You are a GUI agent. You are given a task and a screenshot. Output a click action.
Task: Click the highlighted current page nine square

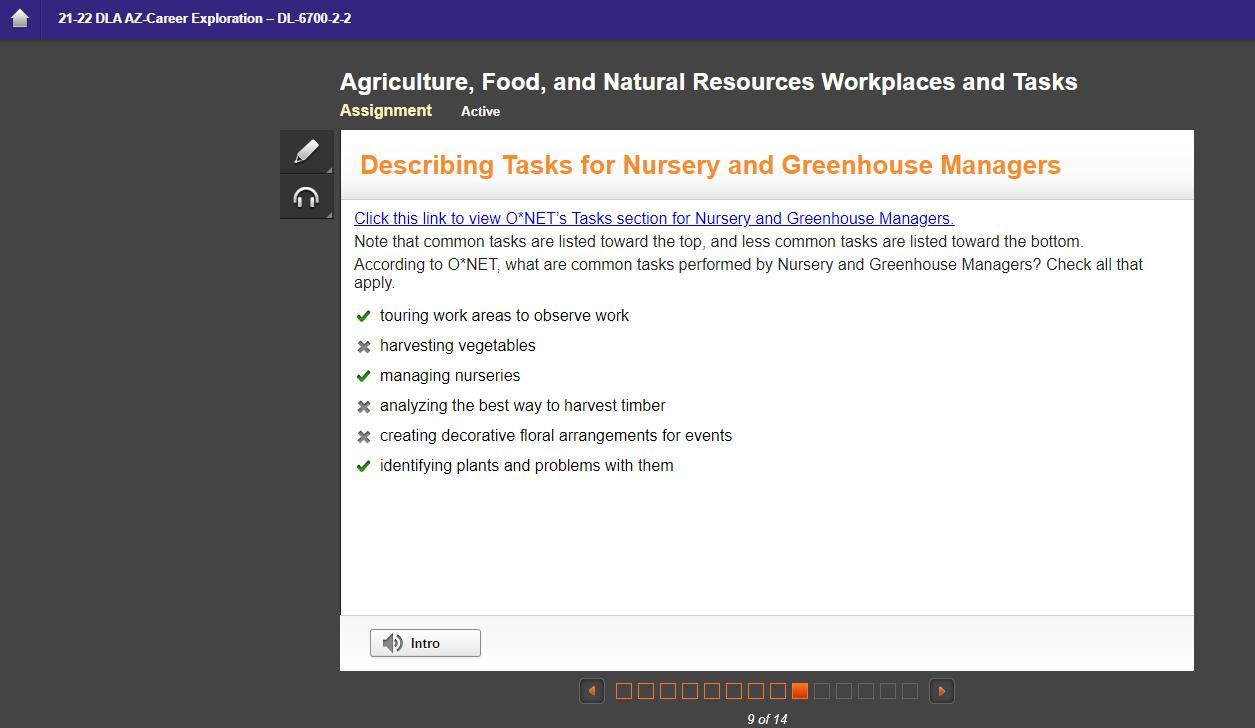tap(800, 691)
